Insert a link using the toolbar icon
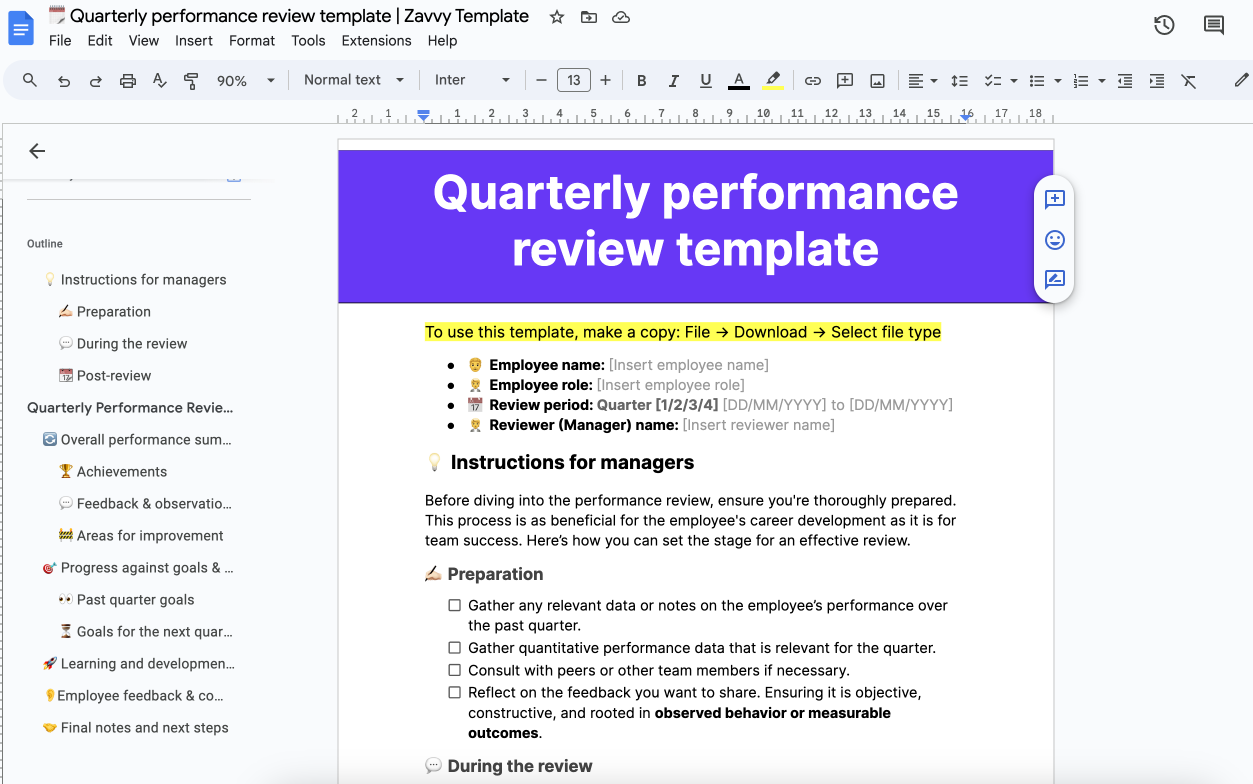The height and width of the screenshot is (784, 1253). click(x=812, y=79)
